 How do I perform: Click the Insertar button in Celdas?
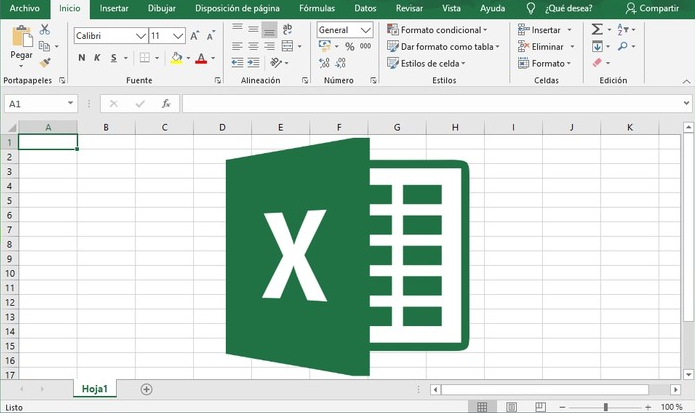(x=545, y=30)
